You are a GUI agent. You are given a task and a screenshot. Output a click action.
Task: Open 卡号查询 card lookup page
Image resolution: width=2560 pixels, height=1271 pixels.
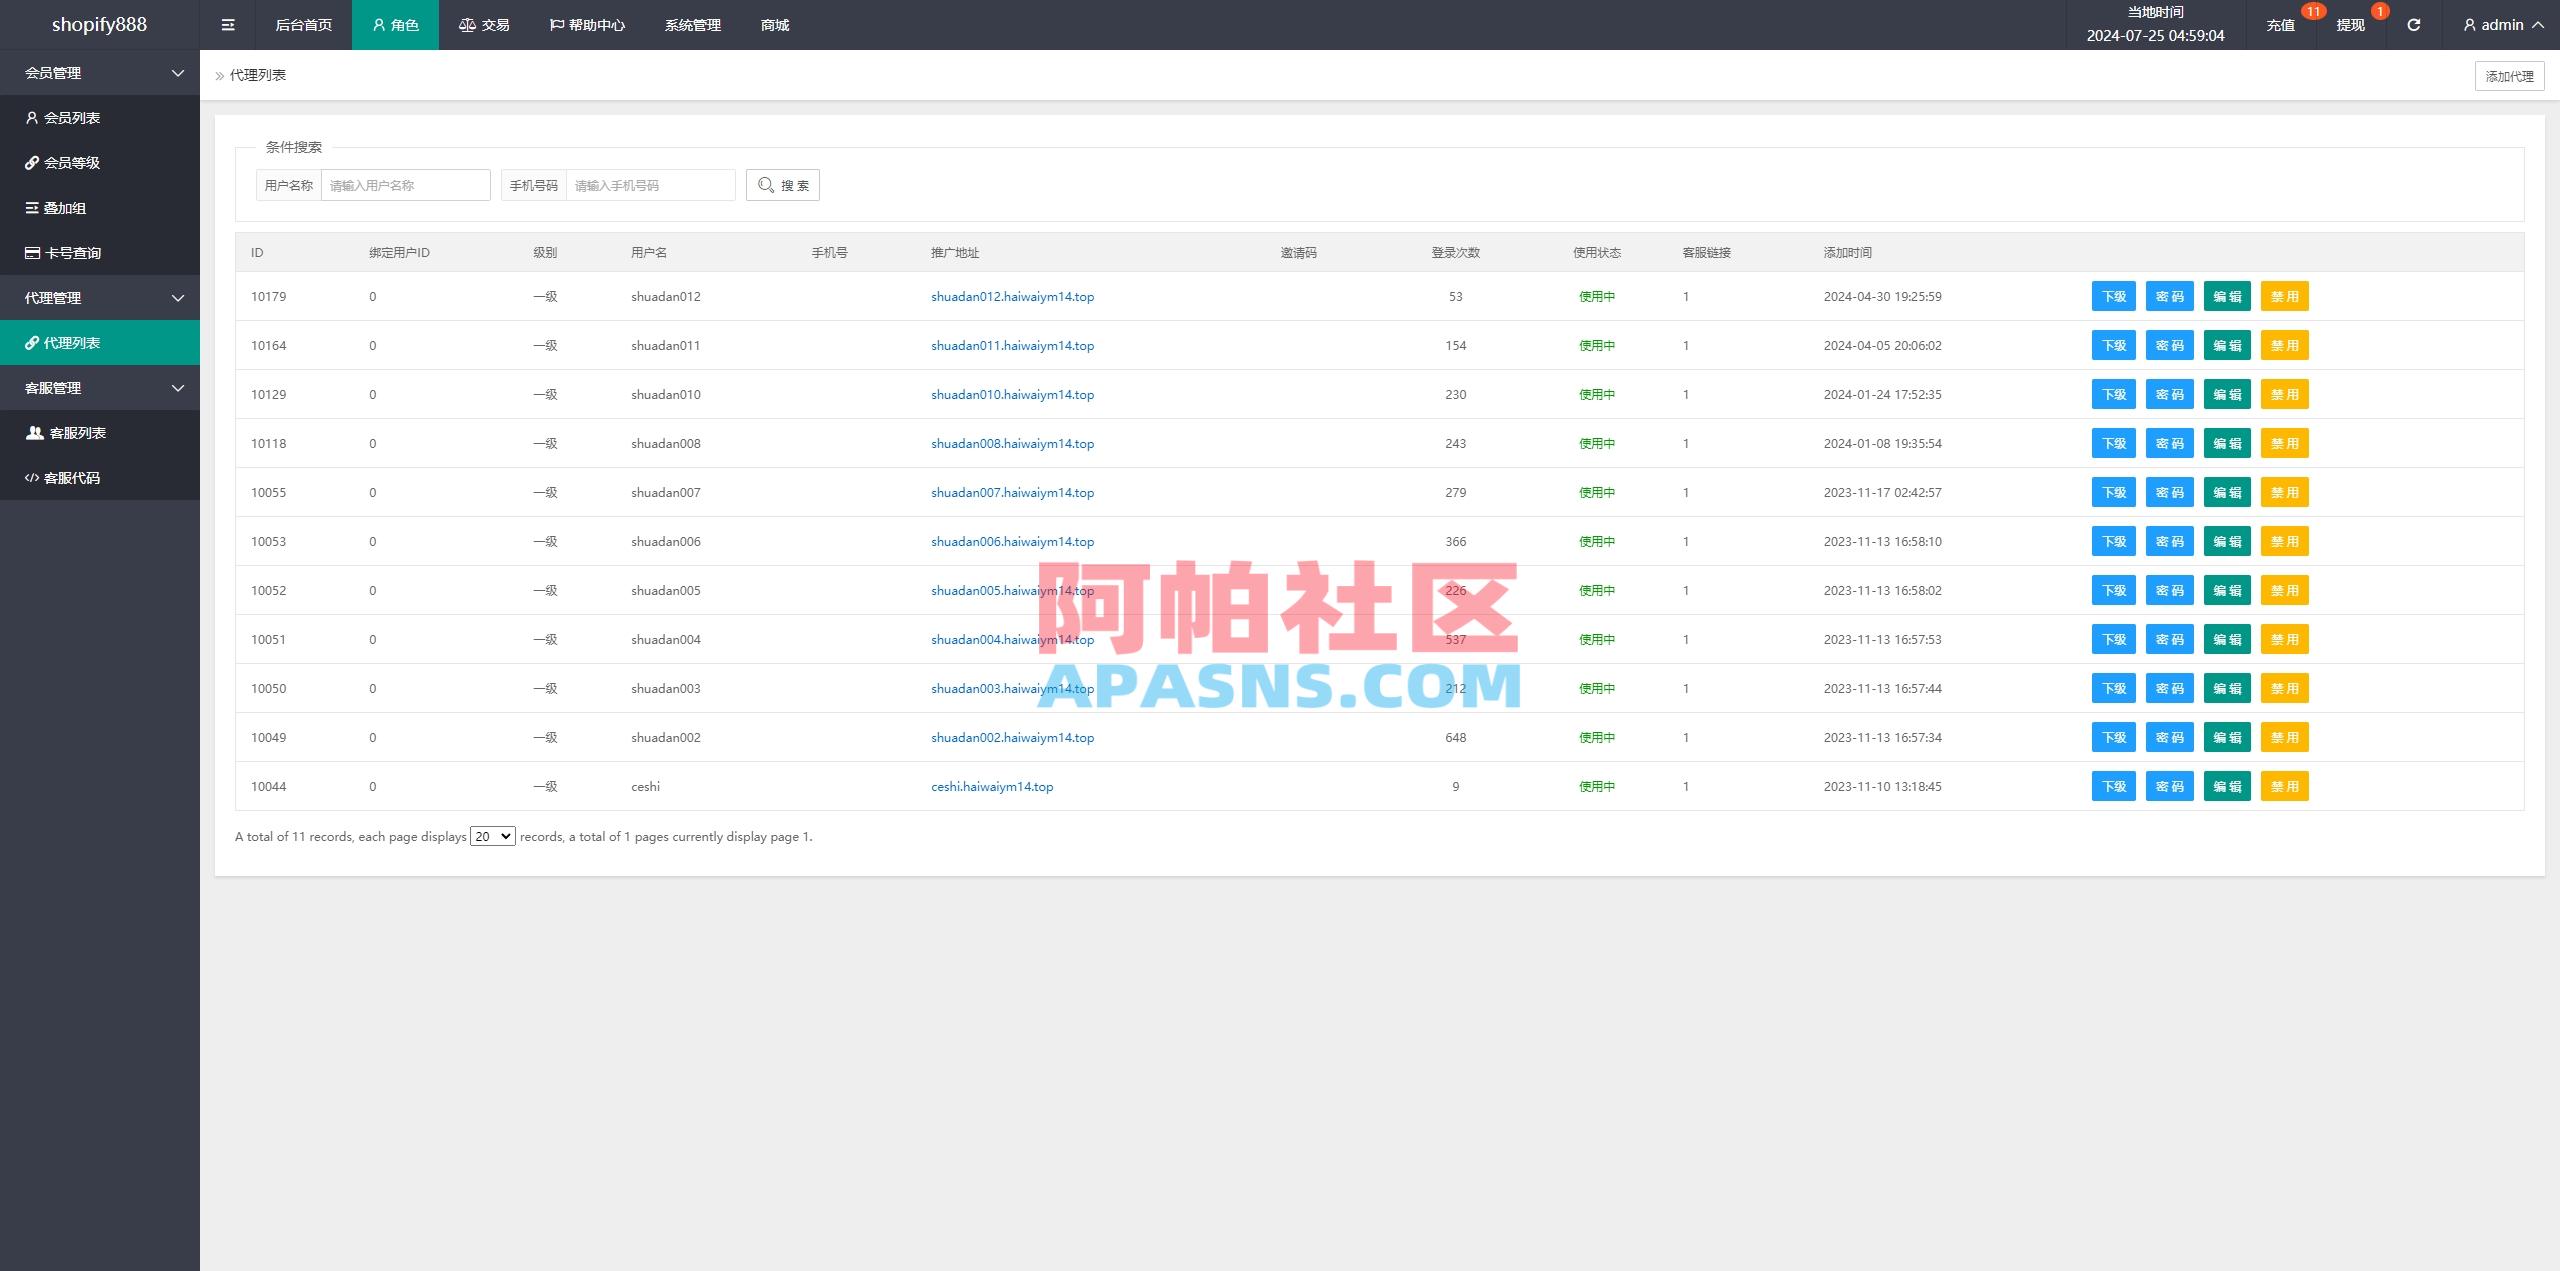(72, 252)
